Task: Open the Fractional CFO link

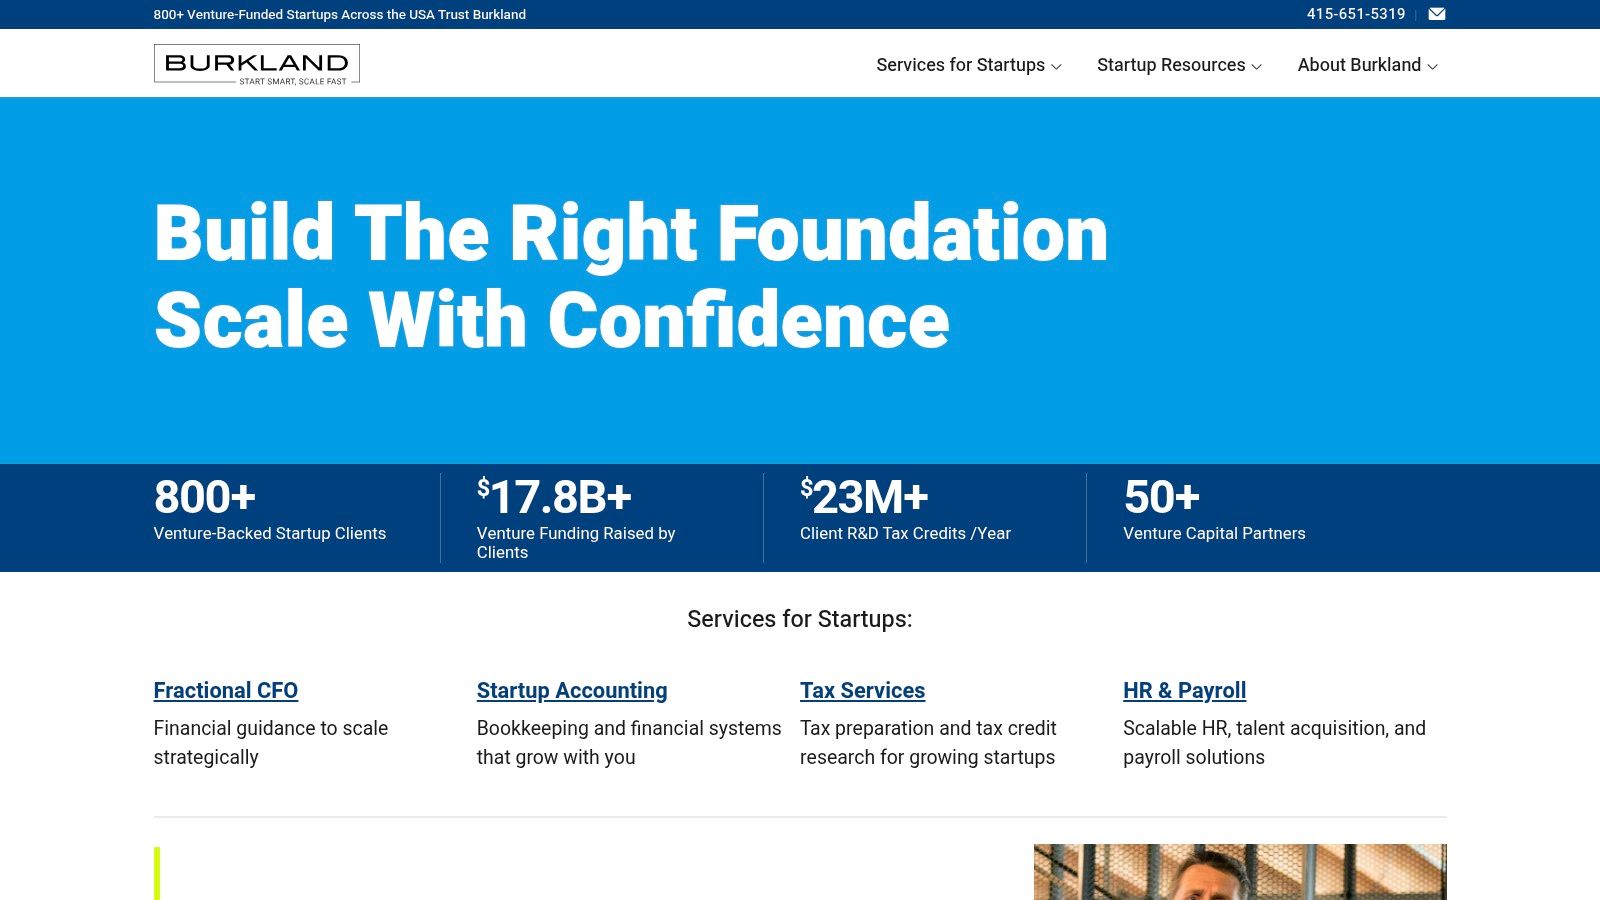Action: [225, 690]
